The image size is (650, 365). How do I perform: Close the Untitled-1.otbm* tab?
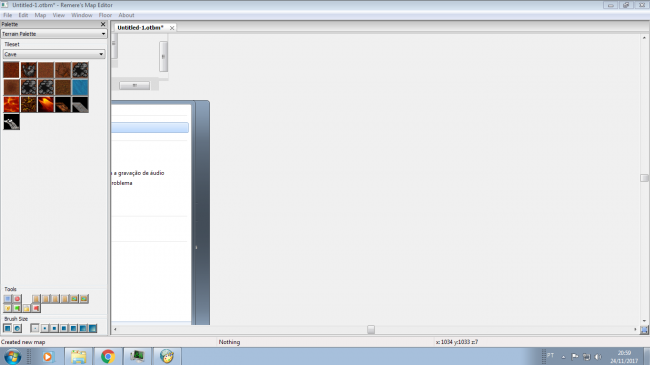(x=172, y=28)
